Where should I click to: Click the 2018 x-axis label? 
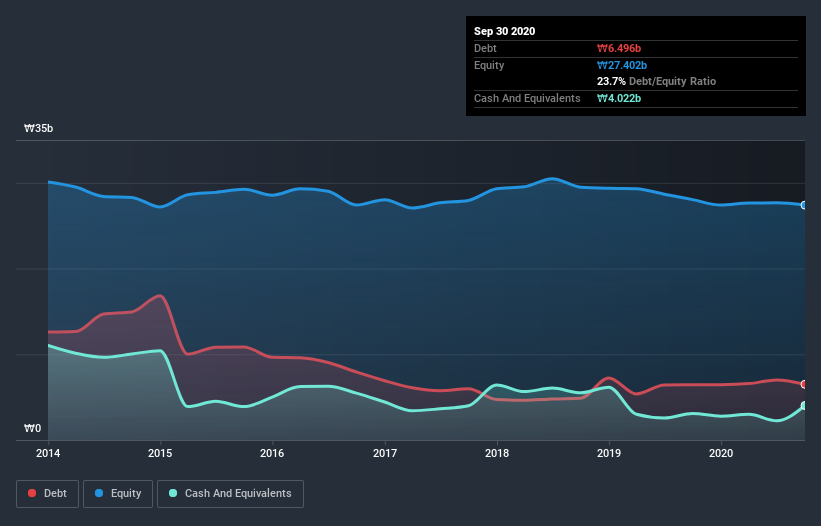[497, 453]
